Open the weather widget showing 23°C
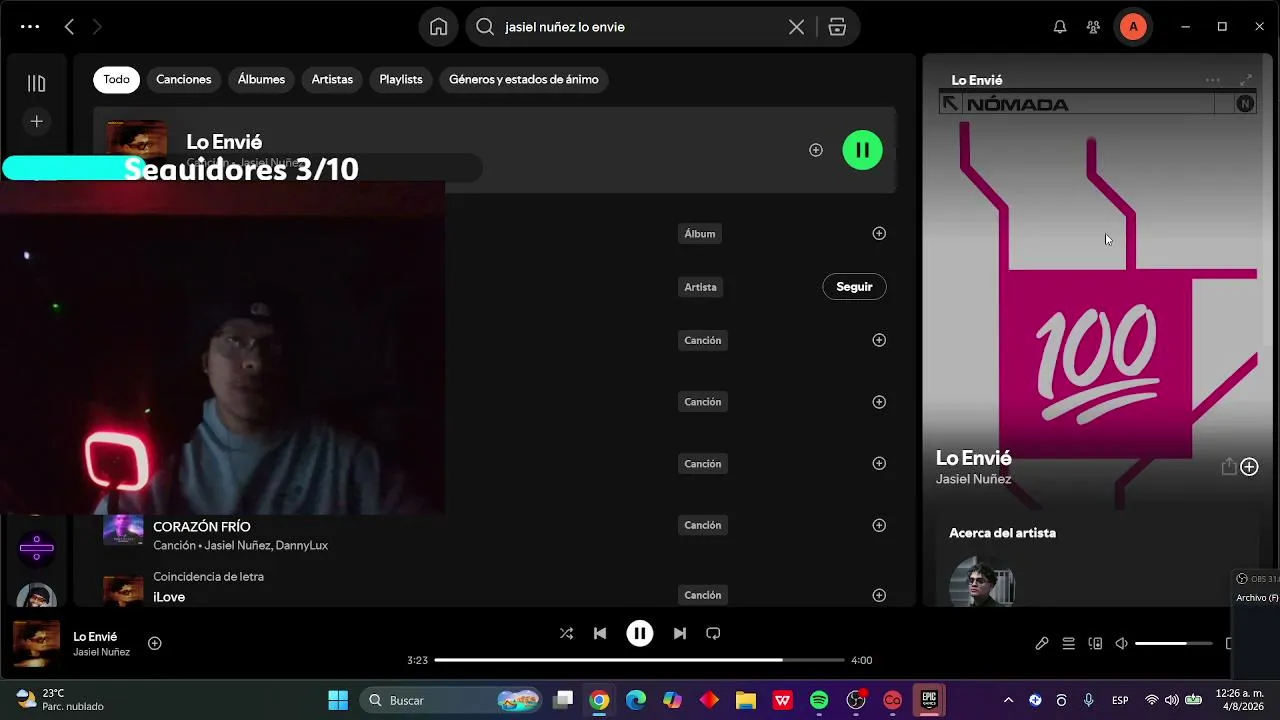 [60, 700]
